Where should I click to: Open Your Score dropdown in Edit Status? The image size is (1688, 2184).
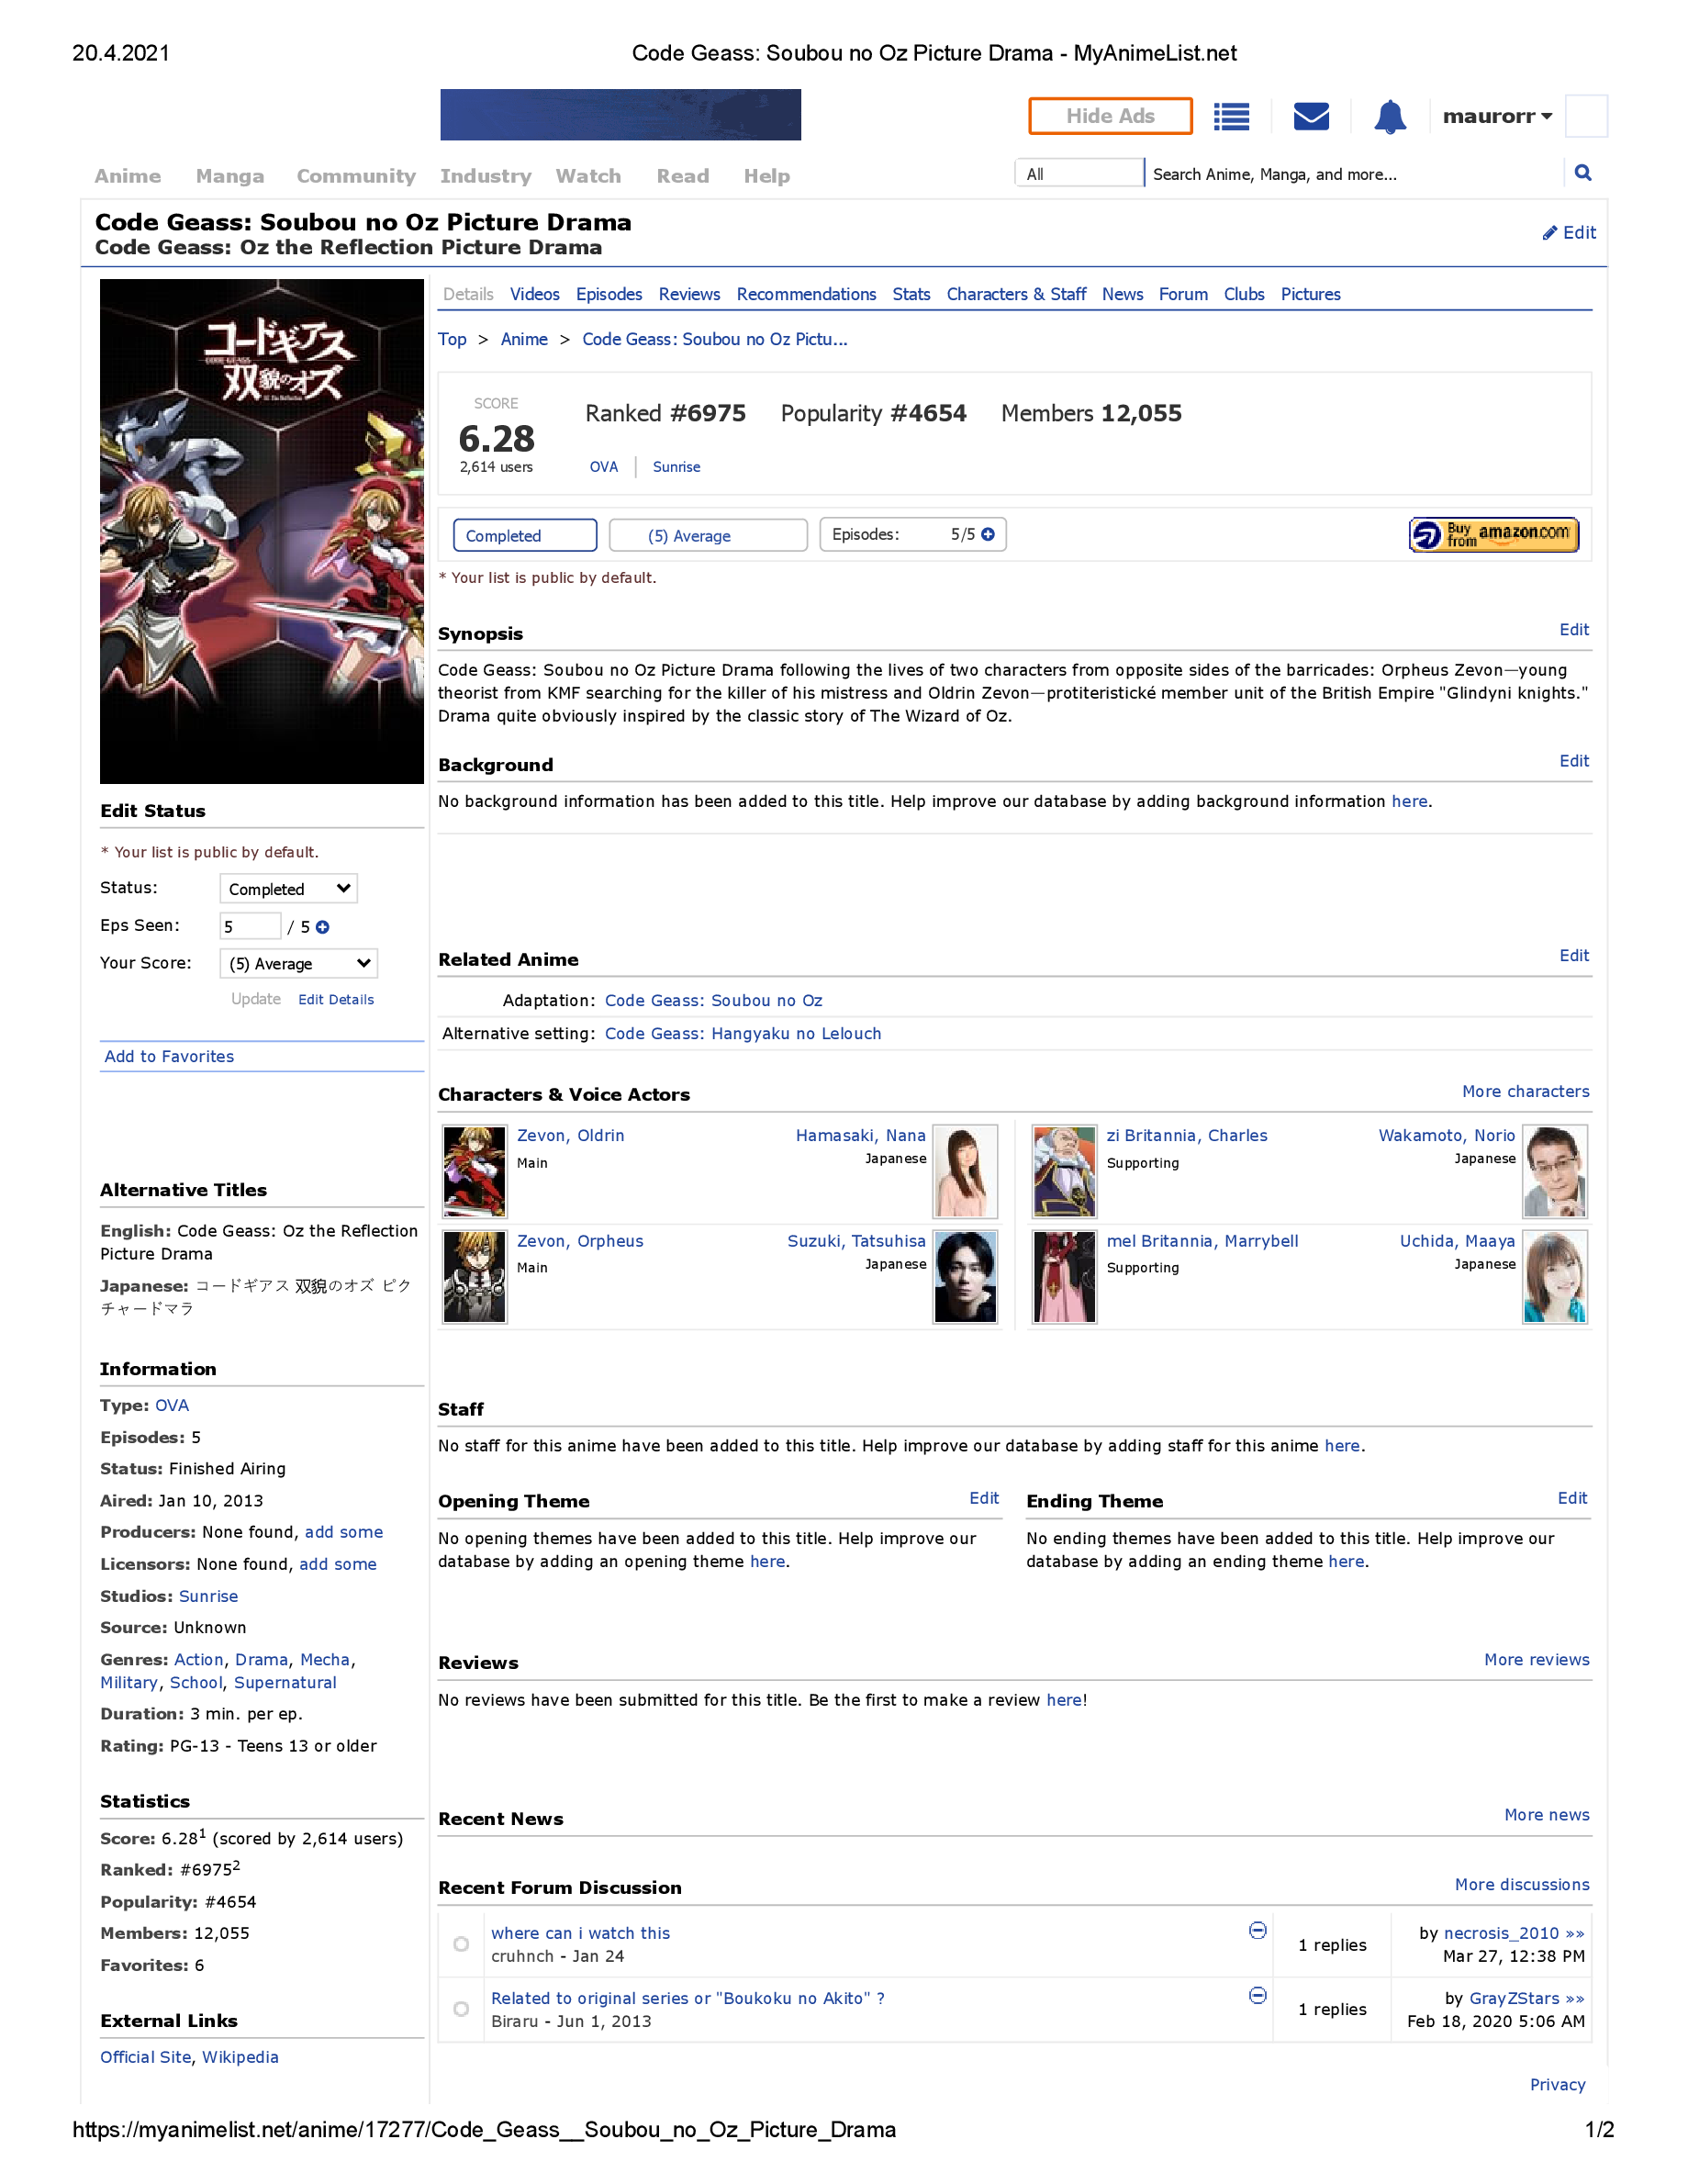pos(298,964)
